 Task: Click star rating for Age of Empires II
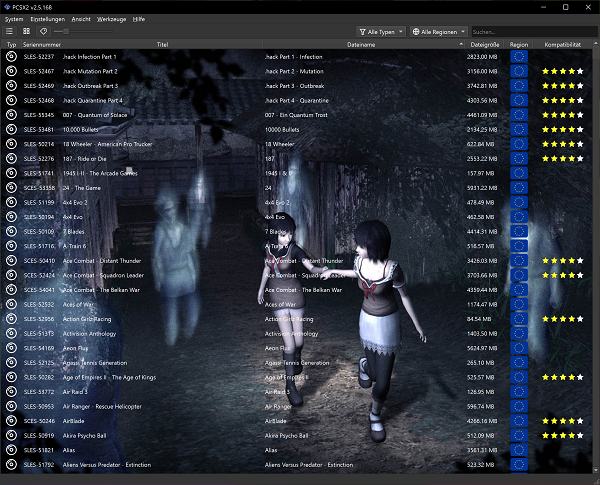pos(562,377)
